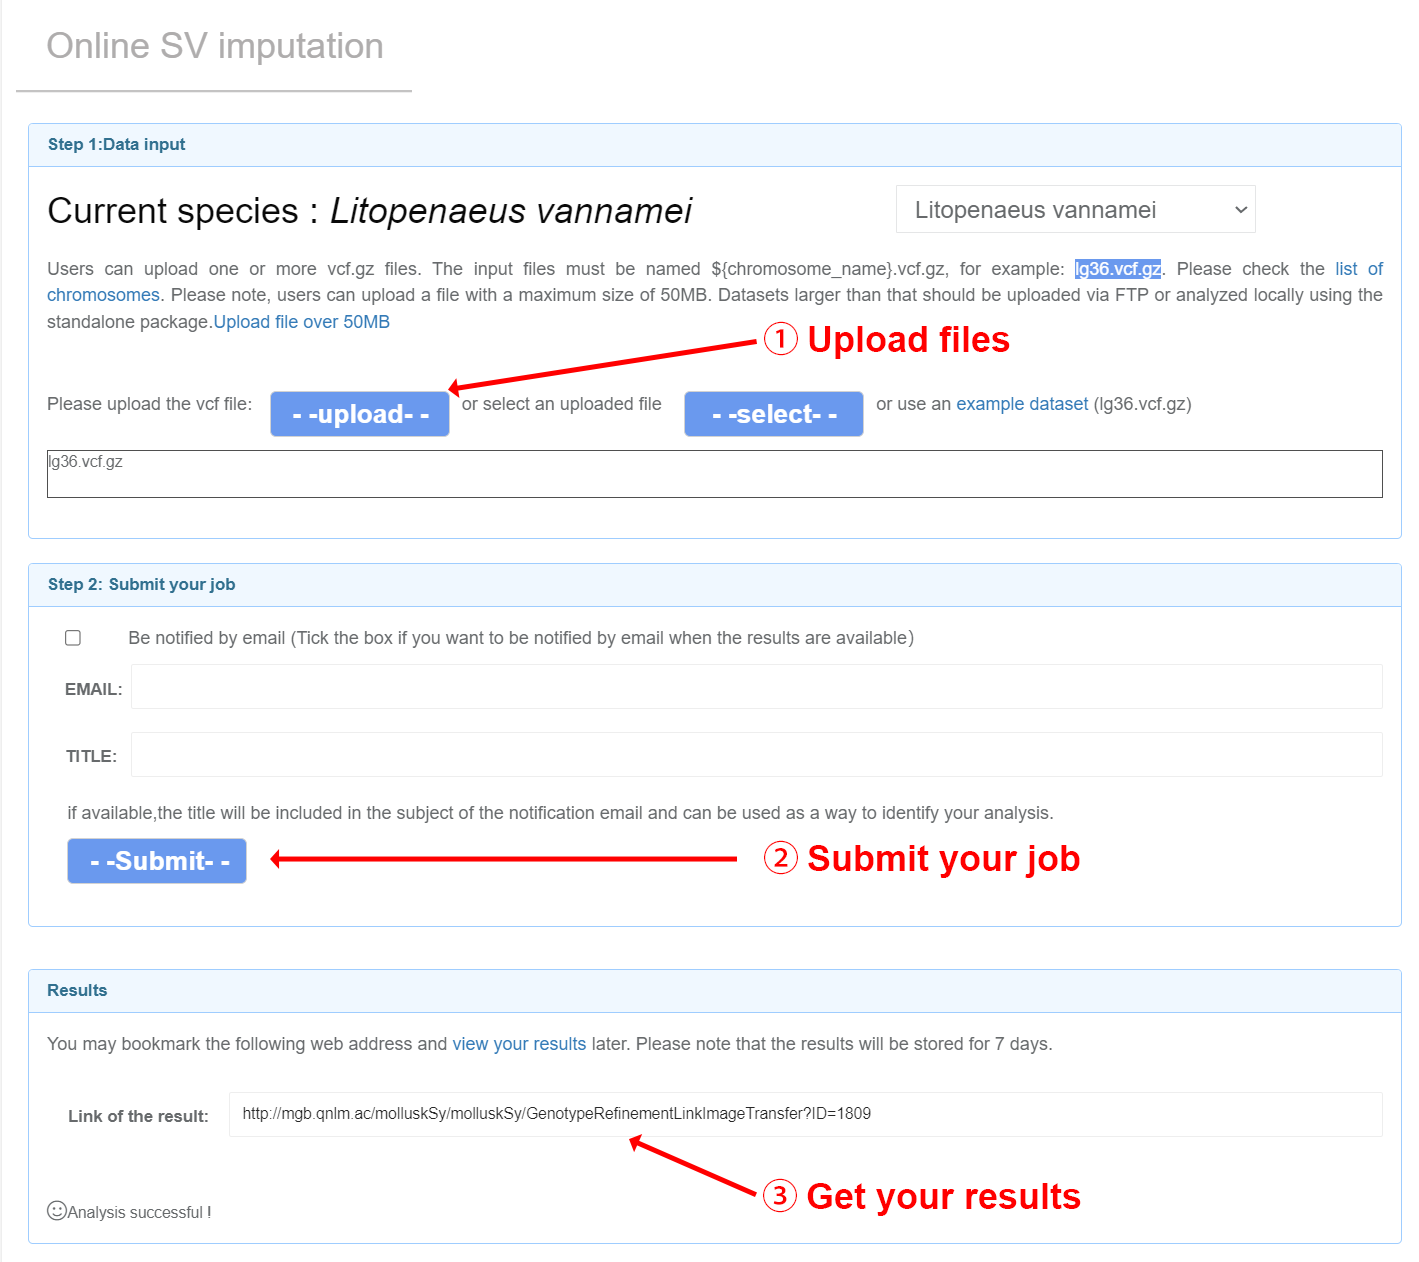Use the example dataset link
1419x1262 pixels.
1022,404
